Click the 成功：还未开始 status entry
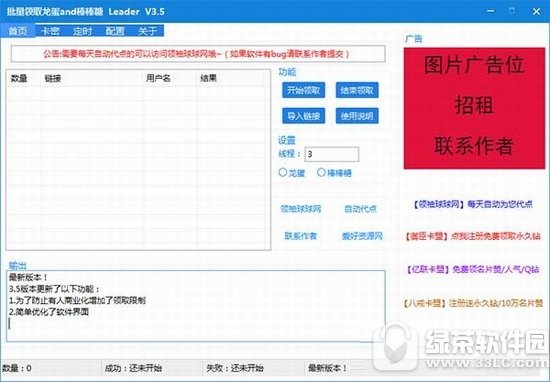Viewport: 550px width, 382px height. coord(133,368)
